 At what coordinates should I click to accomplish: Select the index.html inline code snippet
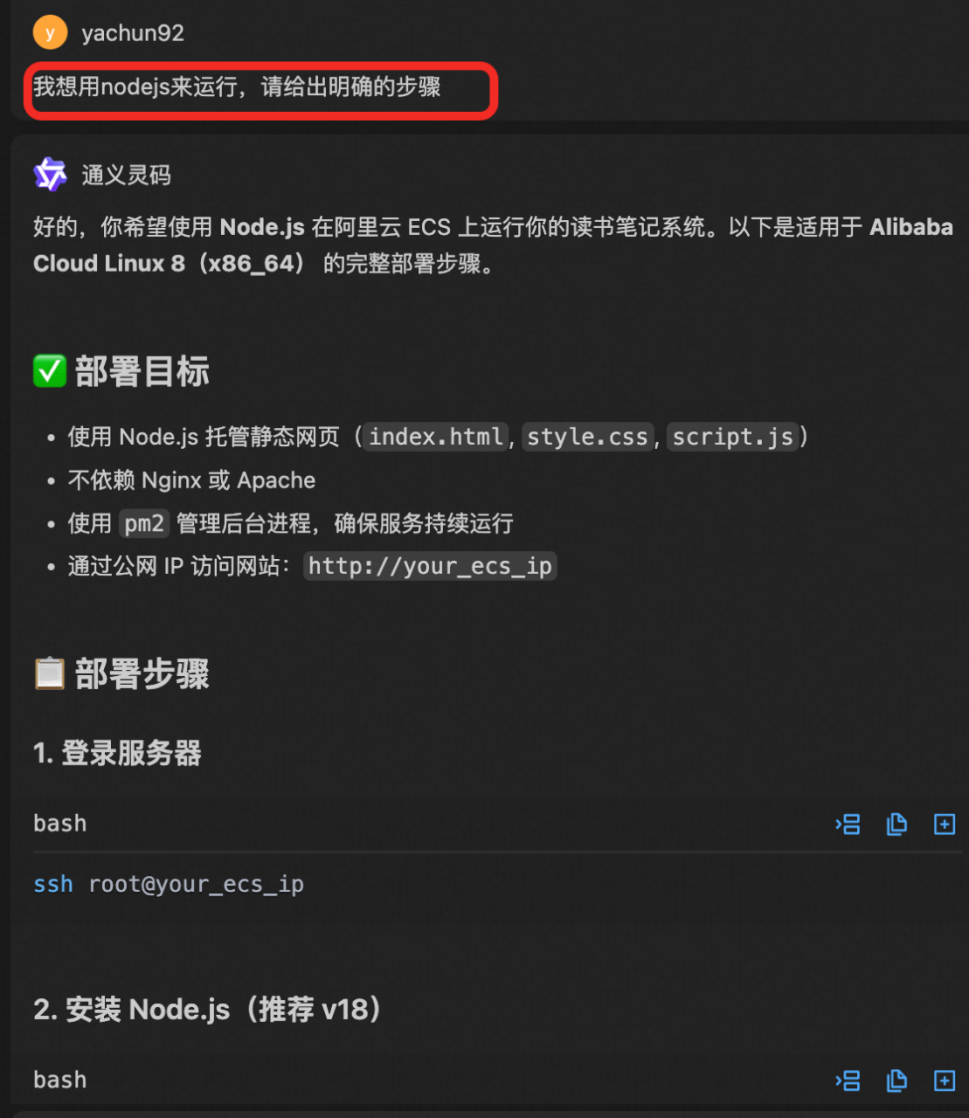click(436, 436)
